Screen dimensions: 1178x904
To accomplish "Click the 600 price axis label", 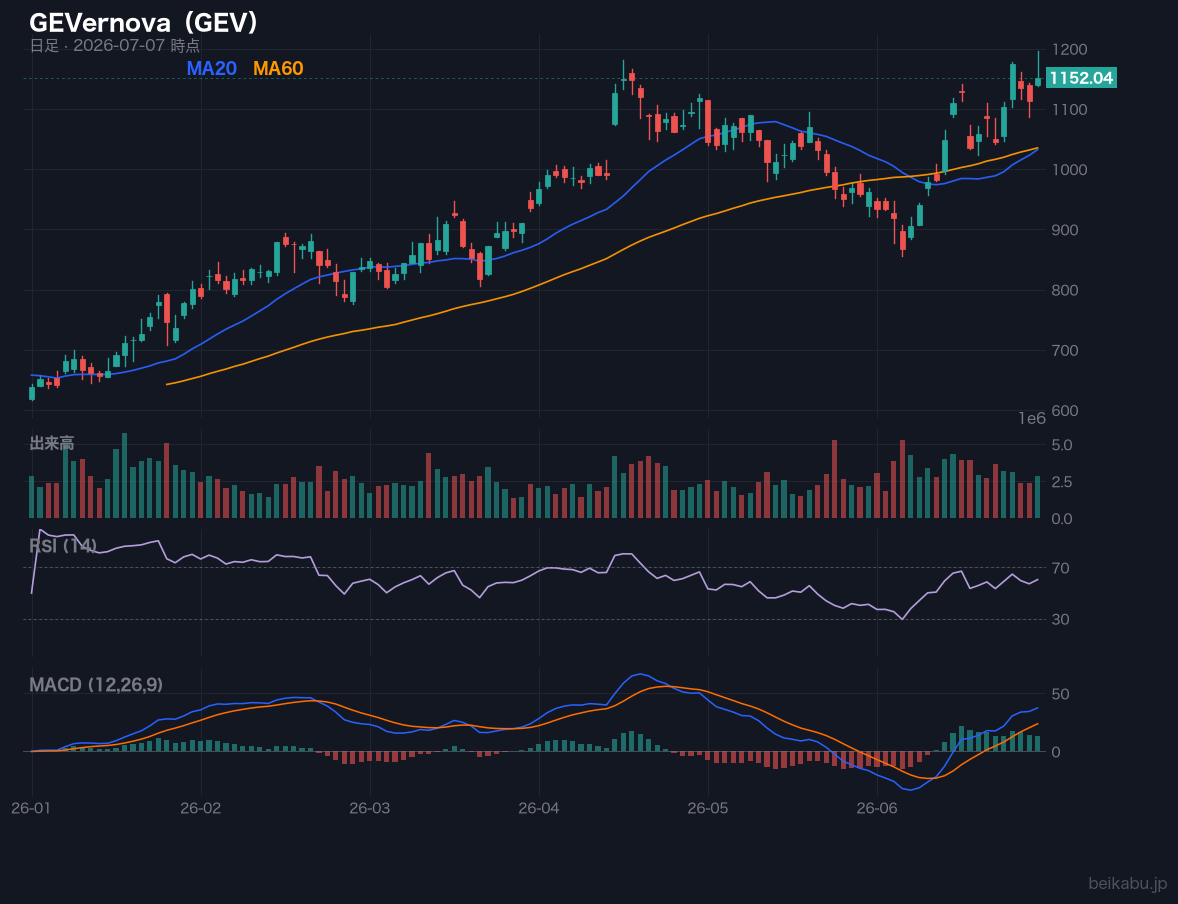I will [x=1065, y=410].
